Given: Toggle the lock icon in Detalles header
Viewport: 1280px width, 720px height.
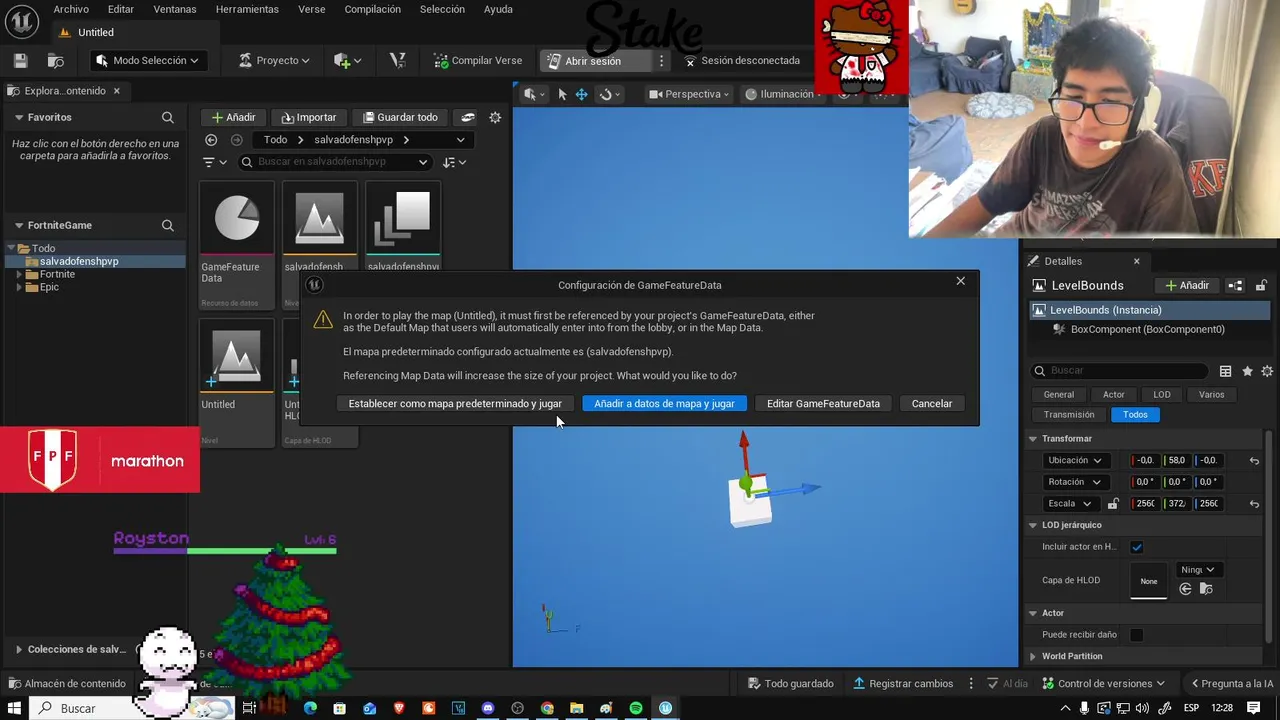Looking at the screenshot, I should point(1261,286).
